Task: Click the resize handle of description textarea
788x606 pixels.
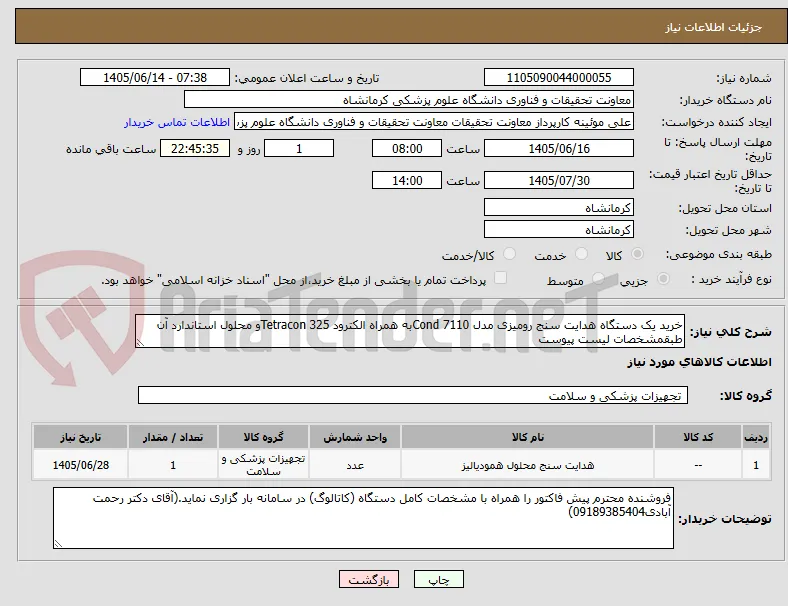Action: pyautogui.click(x=140, y=343)
